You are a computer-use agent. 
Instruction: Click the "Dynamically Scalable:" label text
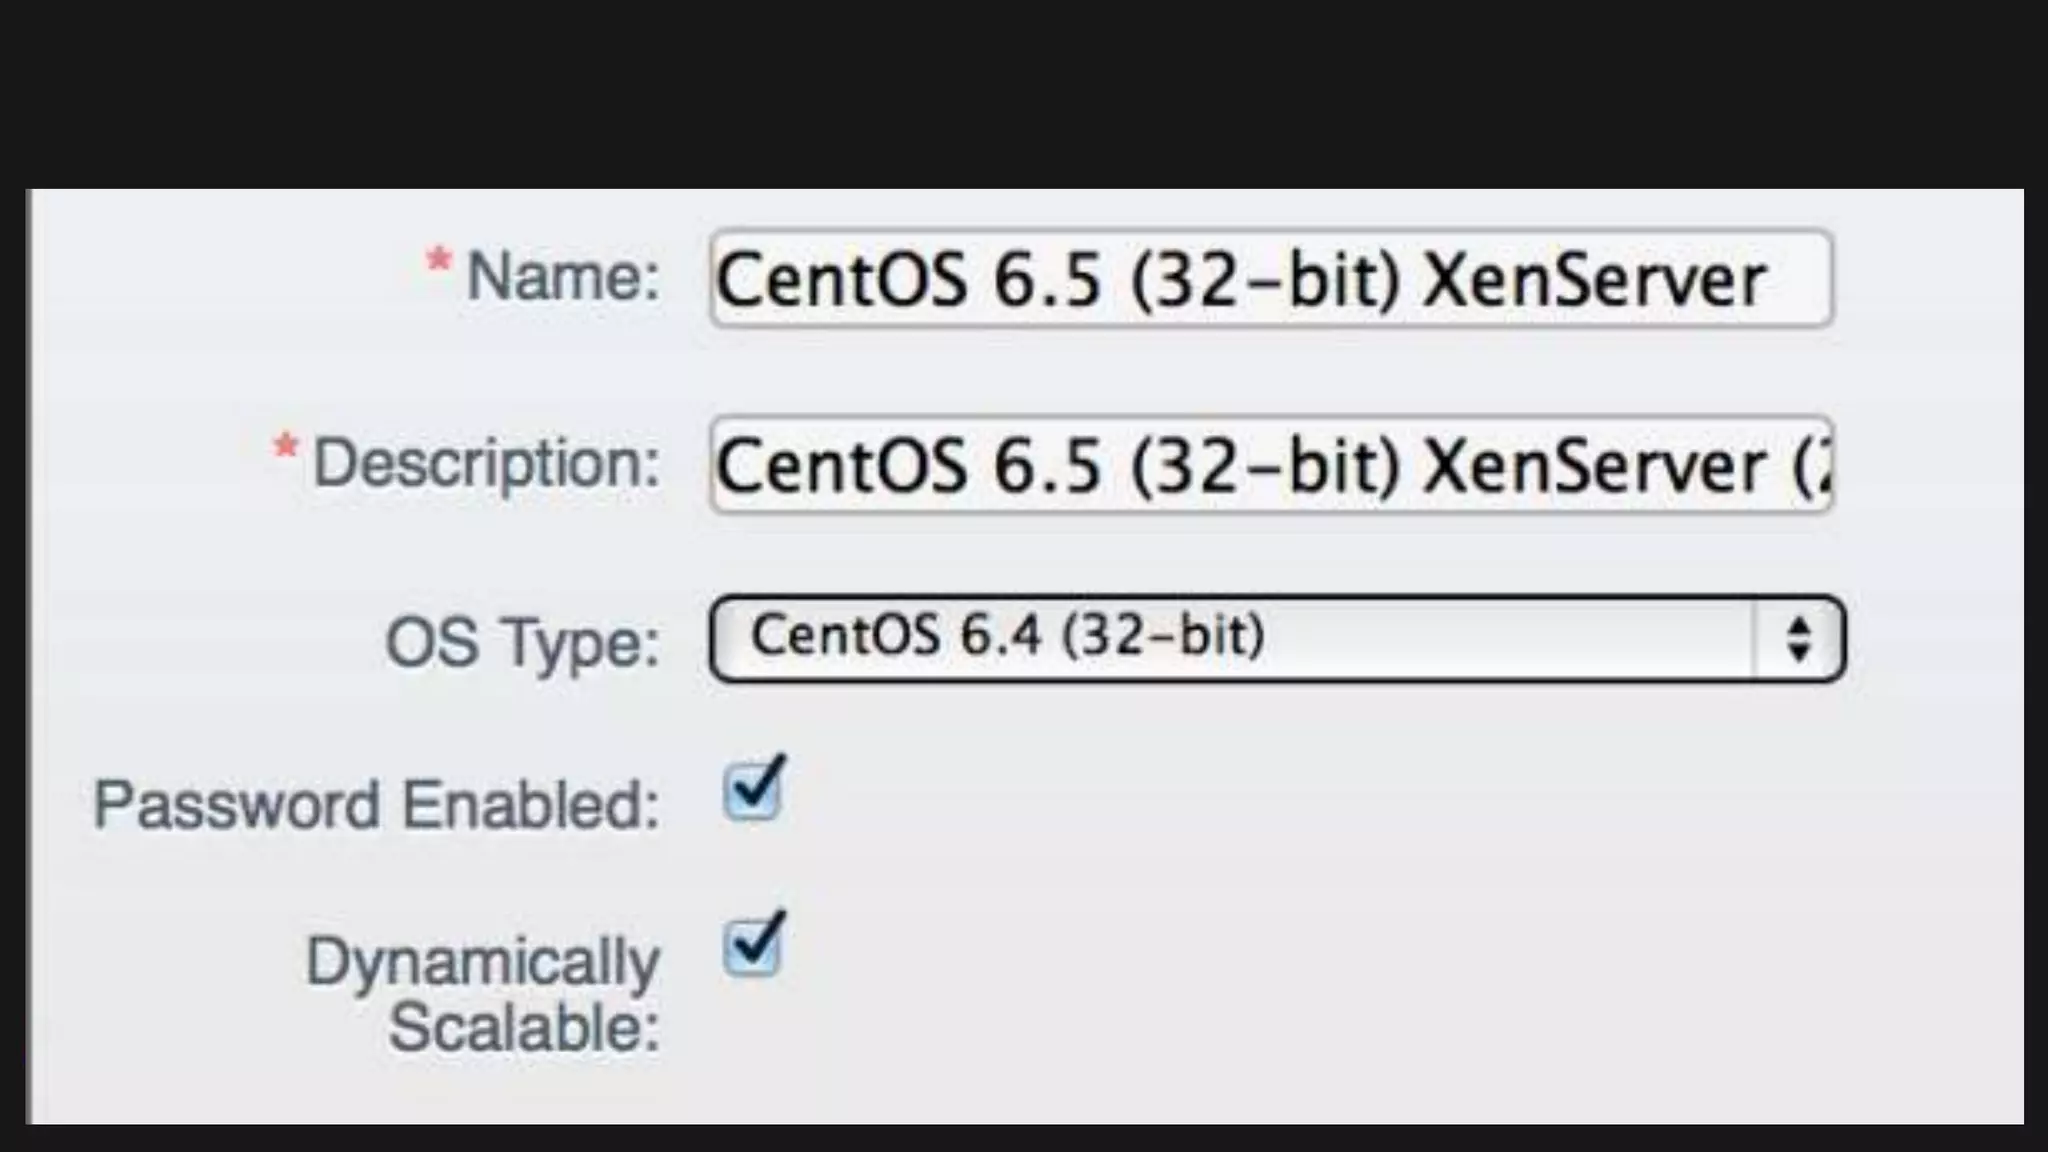tap(483, 993)
